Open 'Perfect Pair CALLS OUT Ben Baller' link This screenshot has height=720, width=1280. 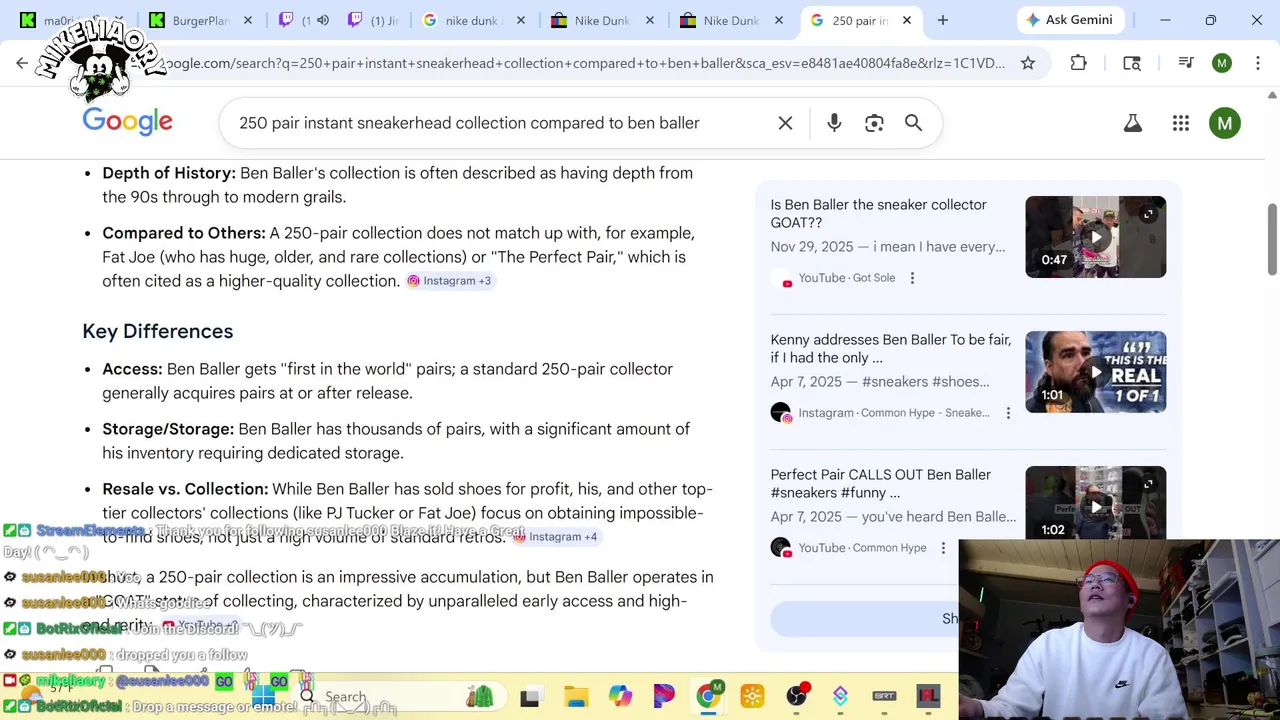pyautogui.click(x=881, y=484)
